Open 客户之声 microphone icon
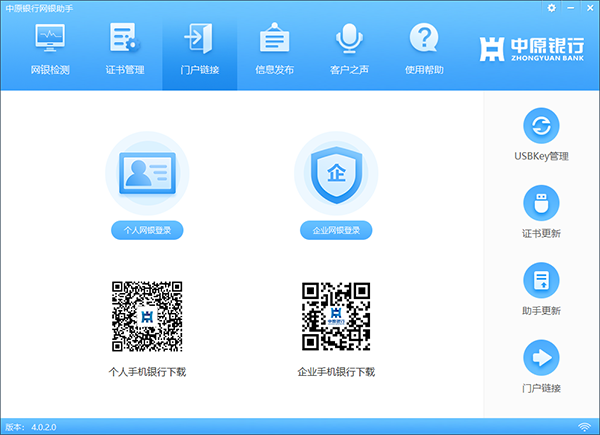Screen dimensions: 600x435 tap(349, 38)
